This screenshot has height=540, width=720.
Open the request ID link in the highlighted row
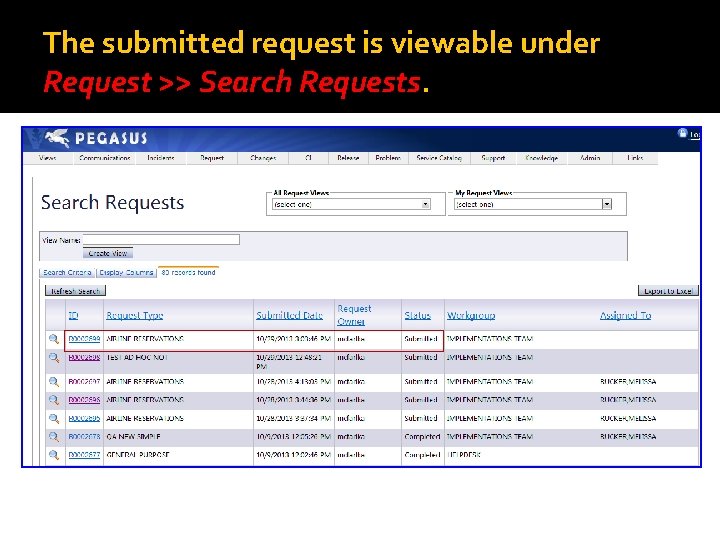point(84,339)
